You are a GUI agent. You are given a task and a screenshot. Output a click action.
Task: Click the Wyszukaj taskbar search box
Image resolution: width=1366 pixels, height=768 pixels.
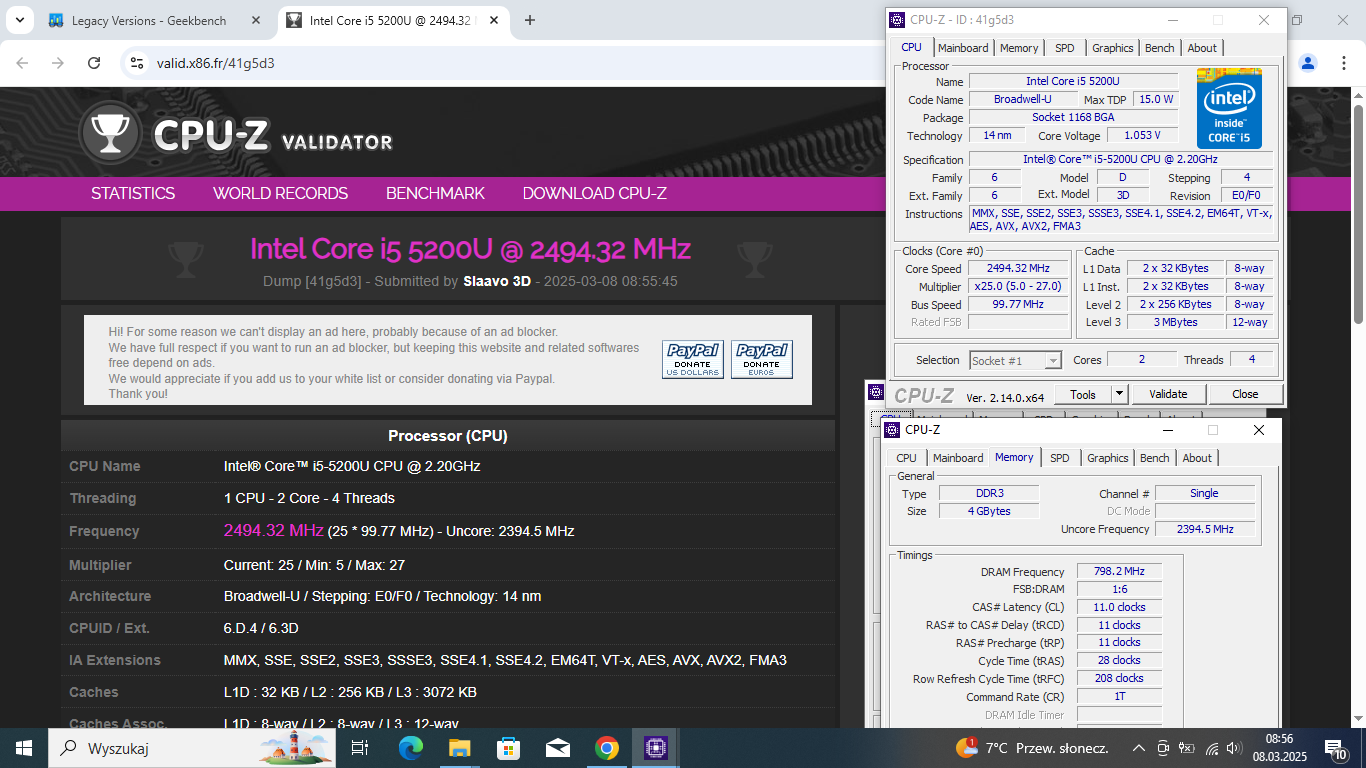coord(191,748)
